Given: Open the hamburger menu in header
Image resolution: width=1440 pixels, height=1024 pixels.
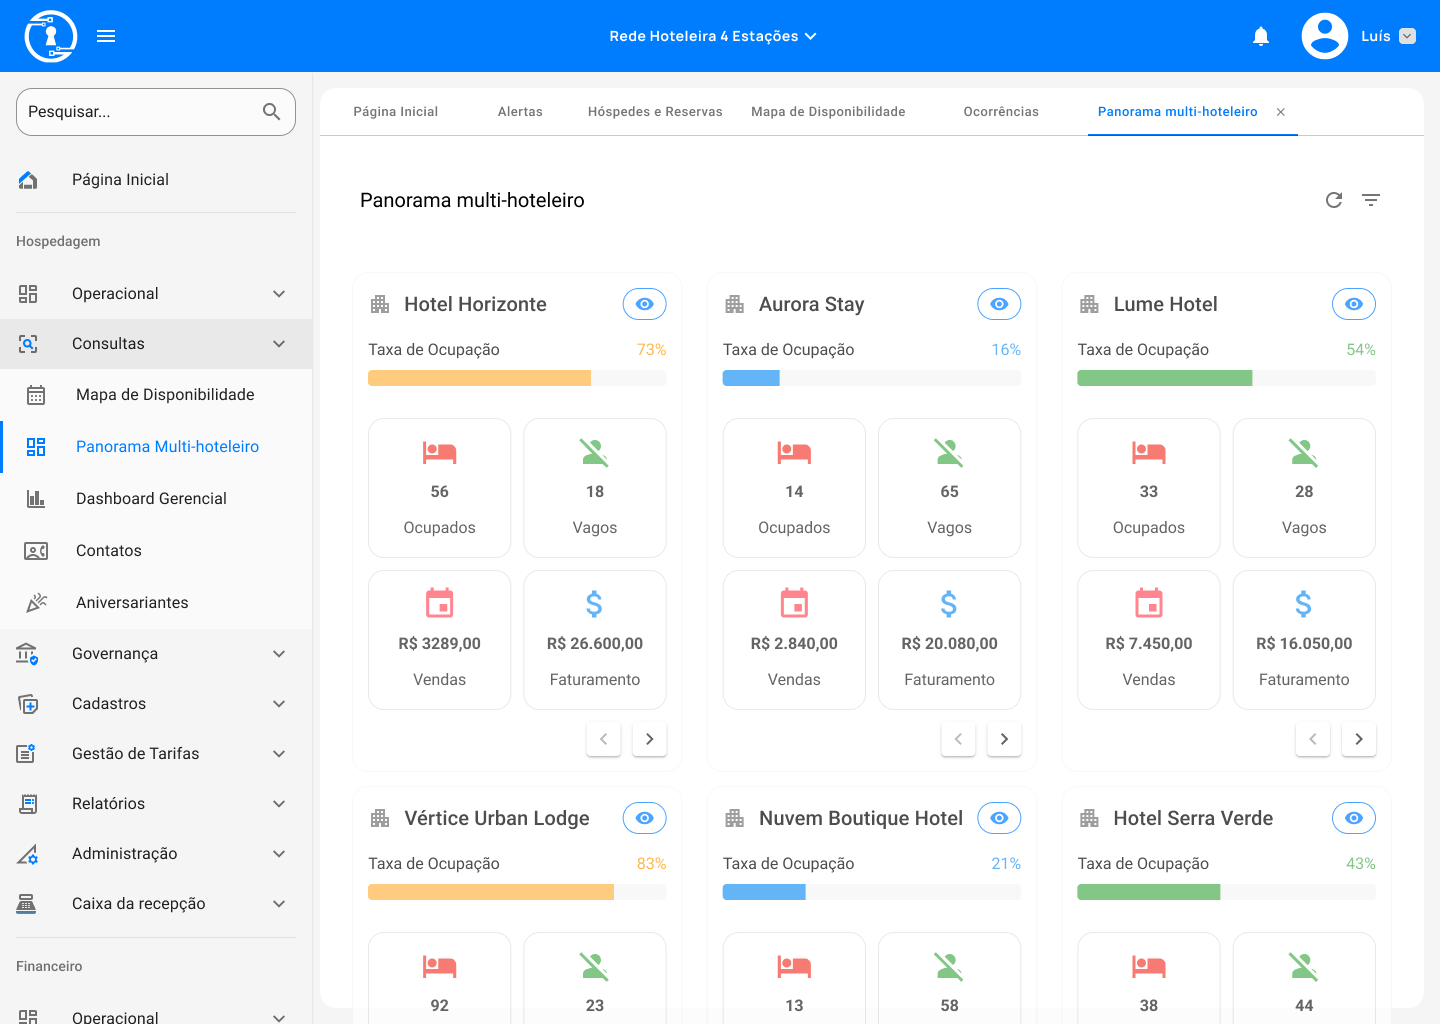Looking at the screenshot, I should [106, 37].
